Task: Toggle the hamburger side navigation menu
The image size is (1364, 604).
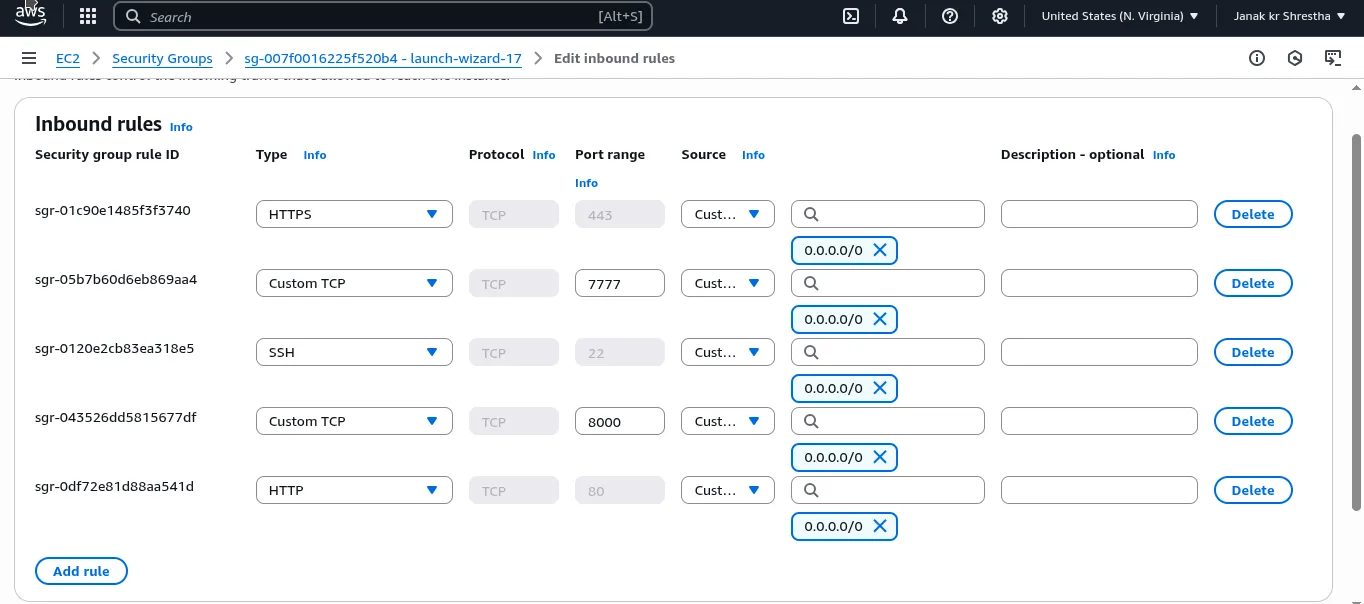Action: (29, 58)
